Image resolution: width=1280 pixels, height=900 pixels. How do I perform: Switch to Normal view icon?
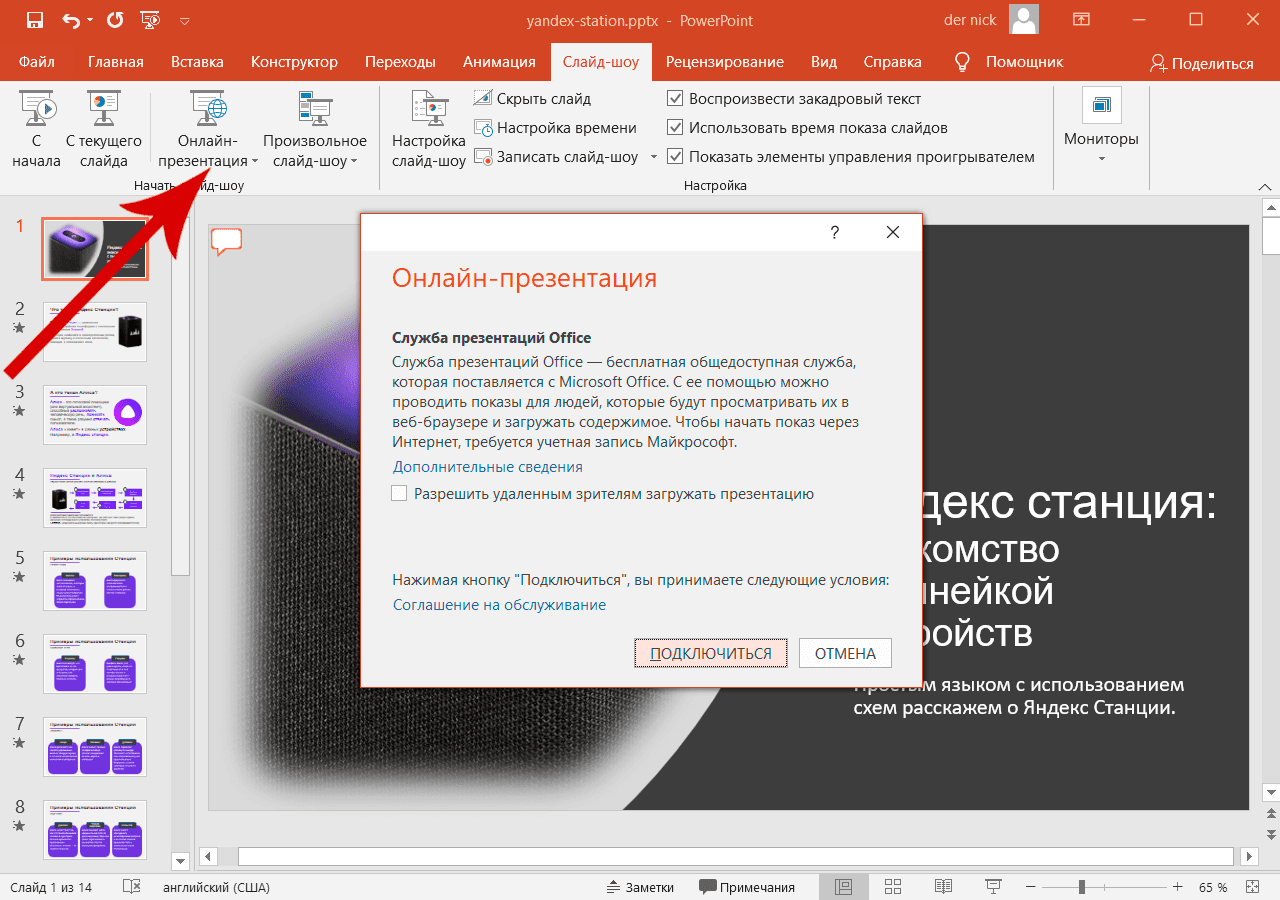(x=843, y=887)
